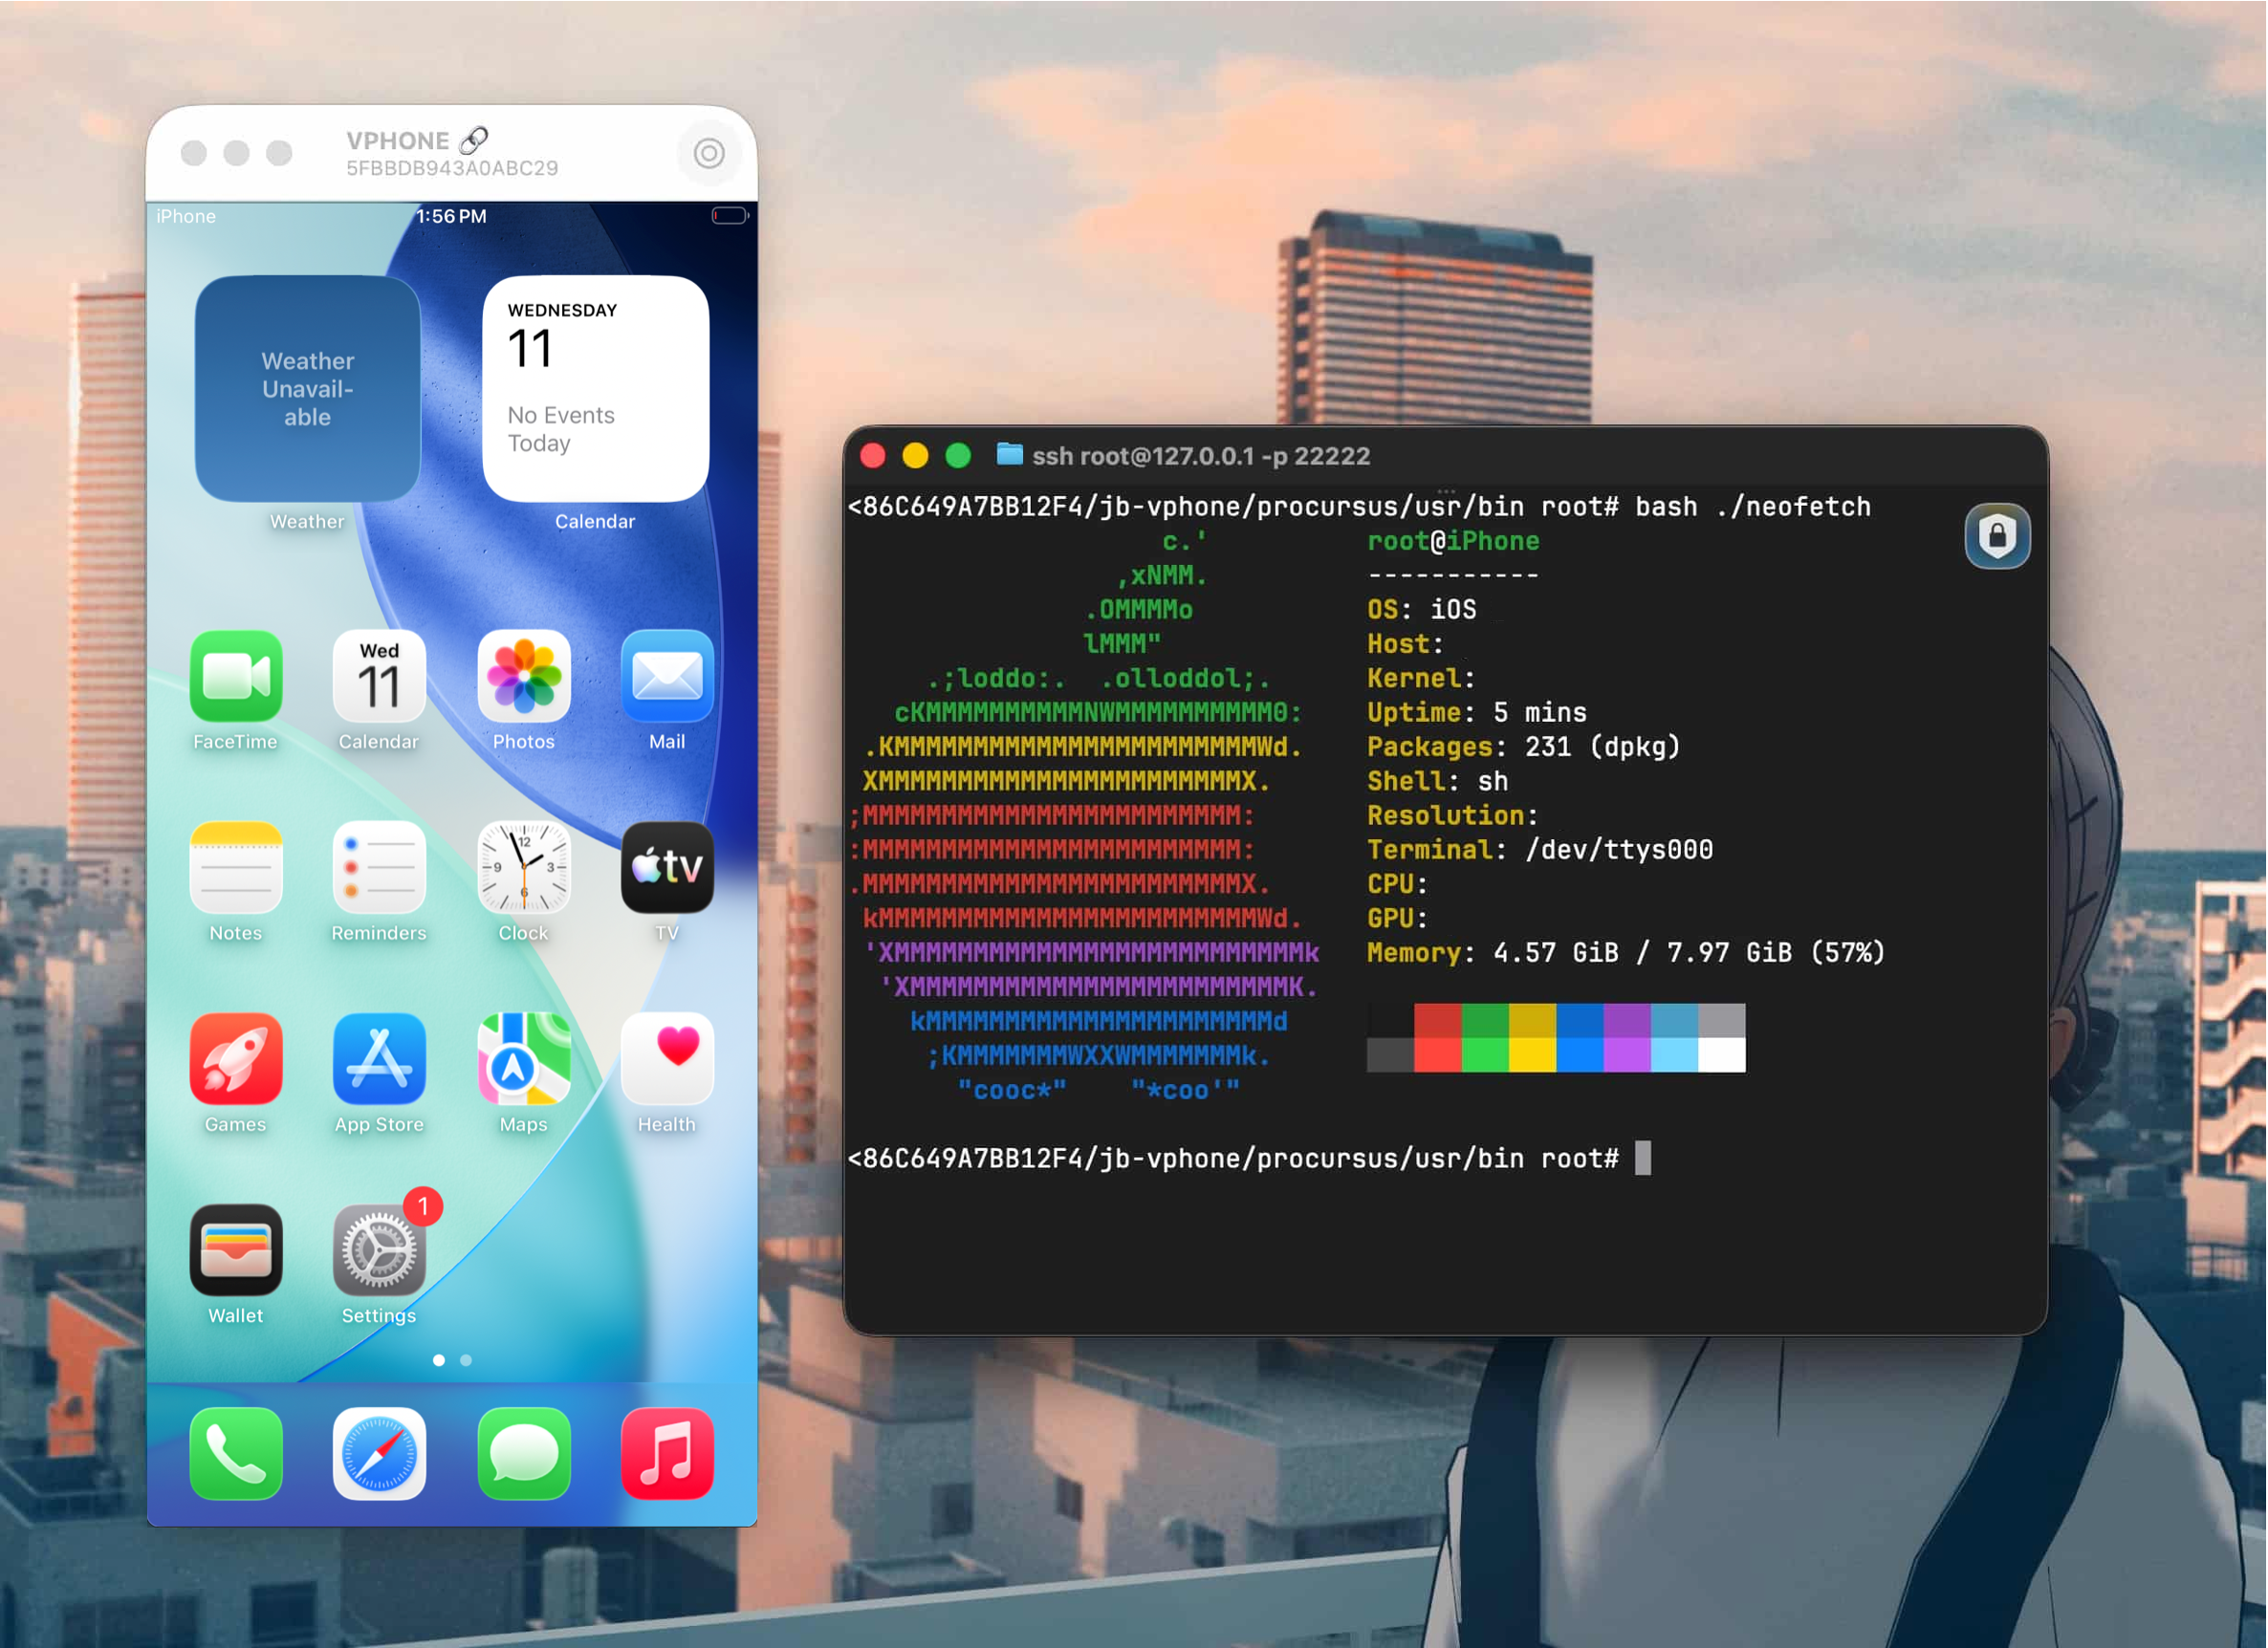Click the VPHONE home button circle

pyautogui.click(x=709, y=153)
